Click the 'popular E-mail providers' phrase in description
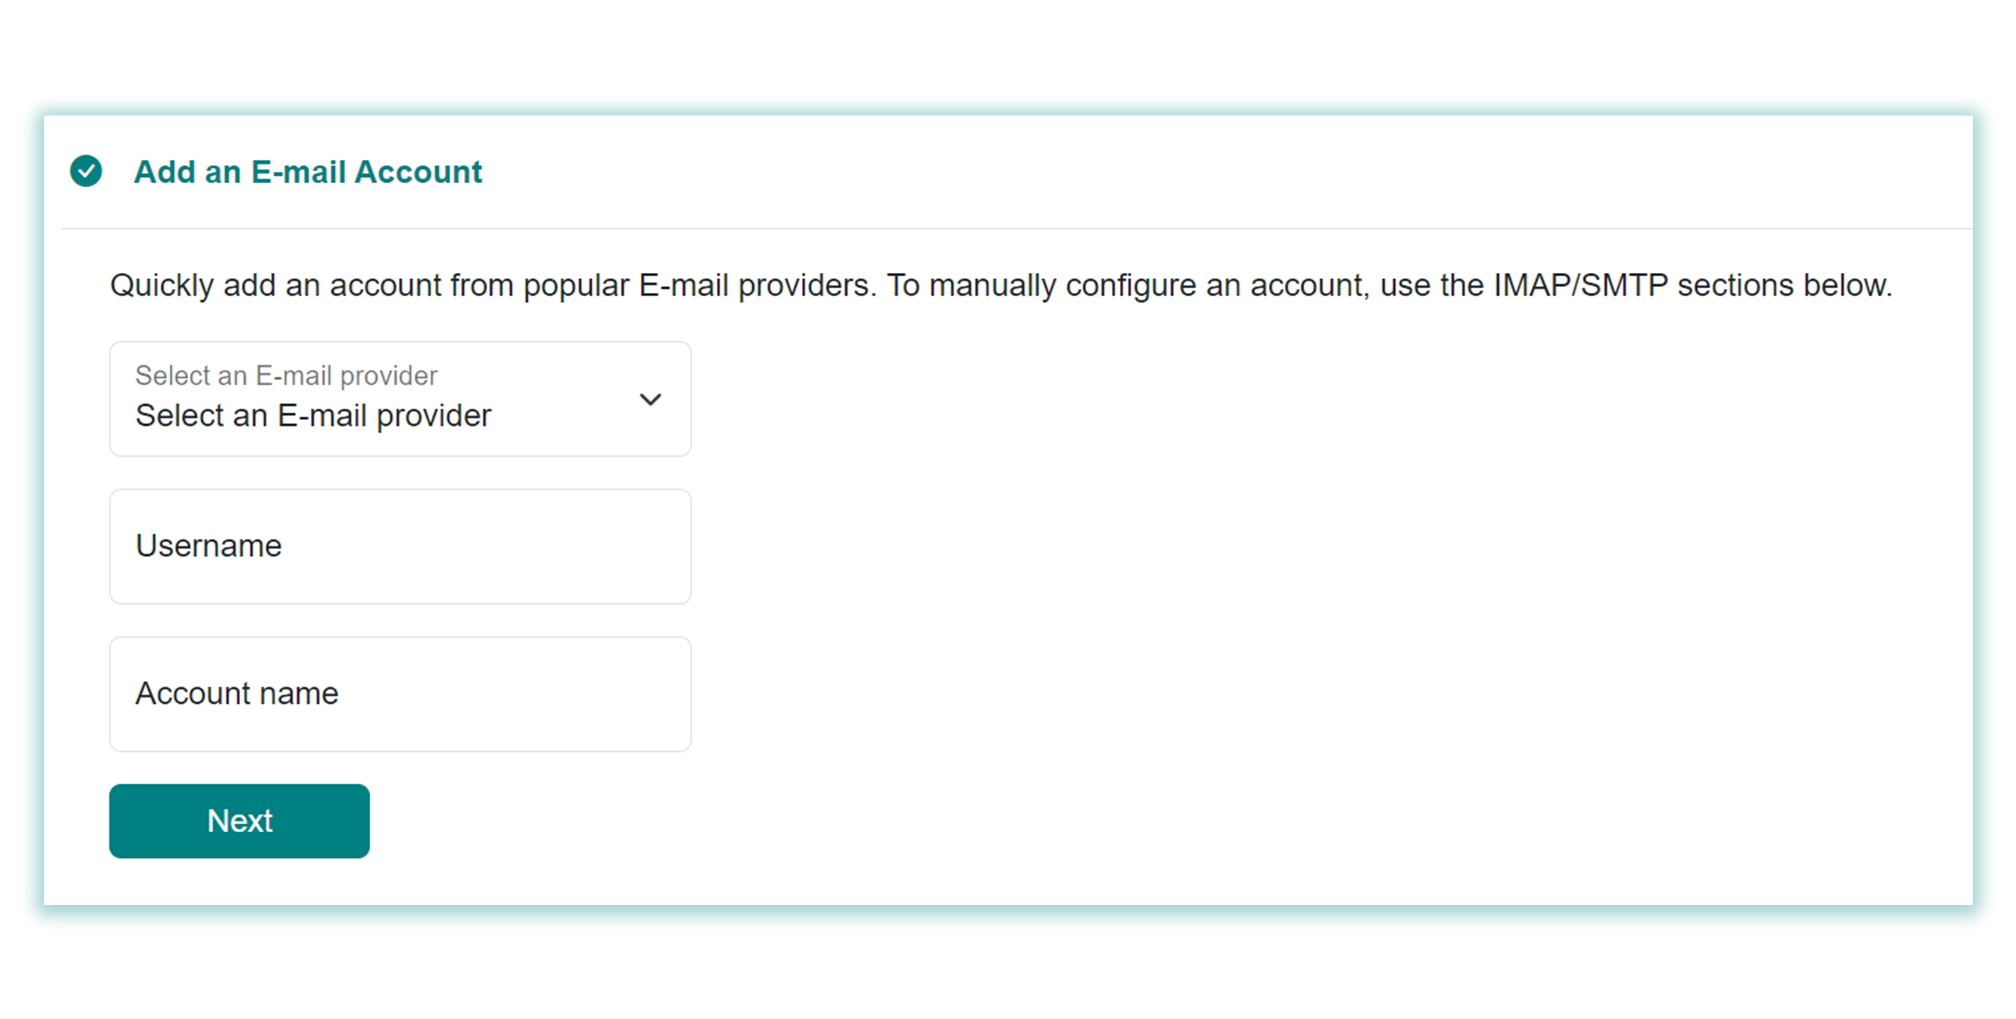The height and width of the screenshot is (1019, 2016). click(x=700, y=285)
